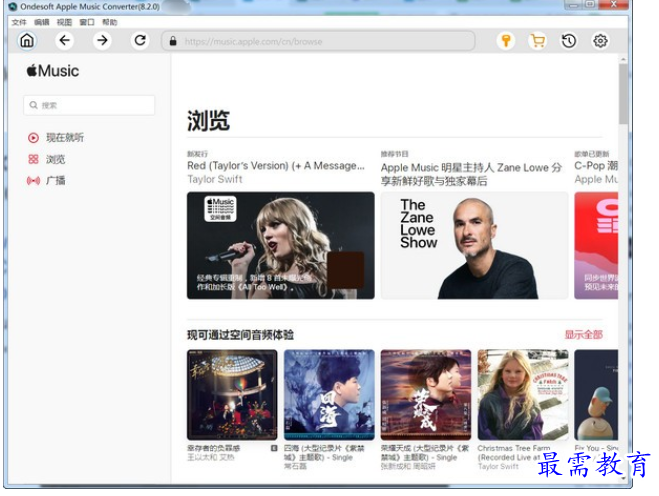Click the 广播 radio wave icon
This screenshot has width=659, height=496.
(x=33, y=181)
